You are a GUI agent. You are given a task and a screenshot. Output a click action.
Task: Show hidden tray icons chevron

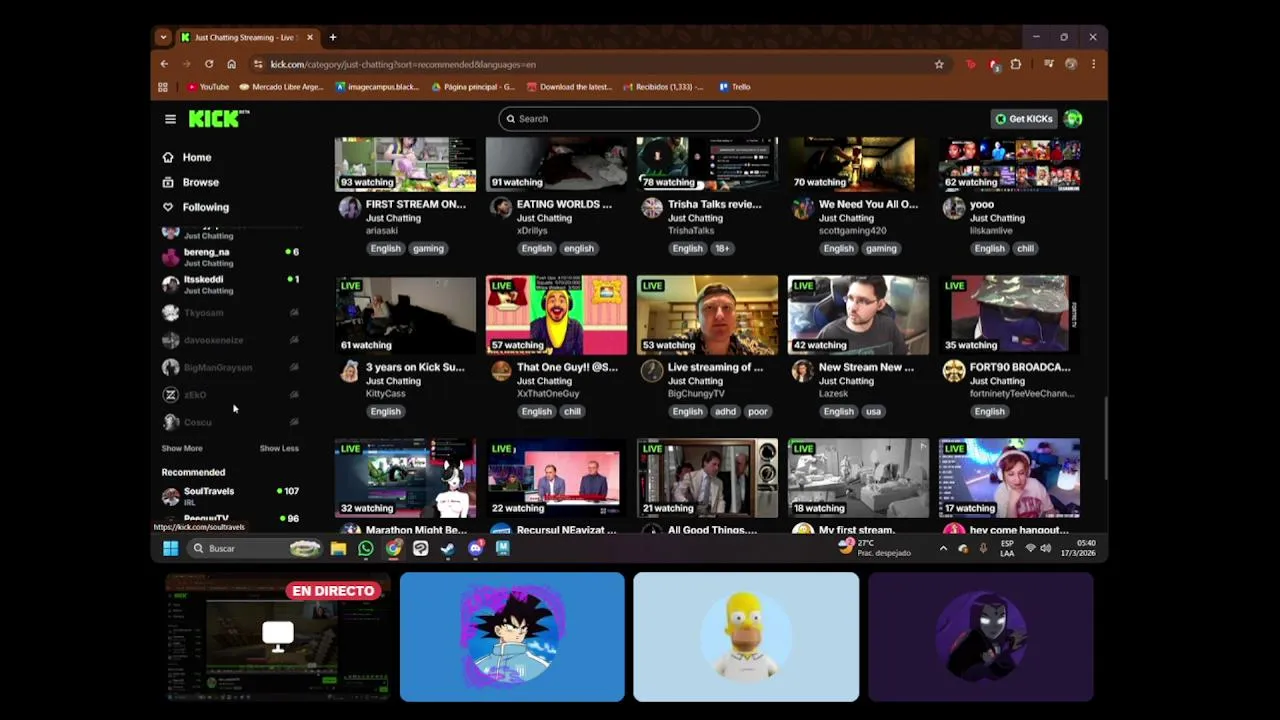click(x=943, y=548)
